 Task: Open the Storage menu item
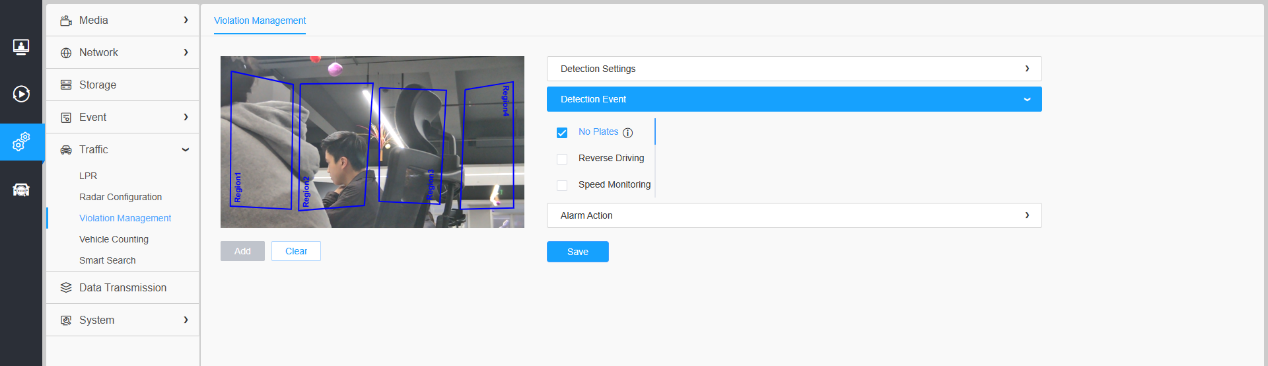122,85
